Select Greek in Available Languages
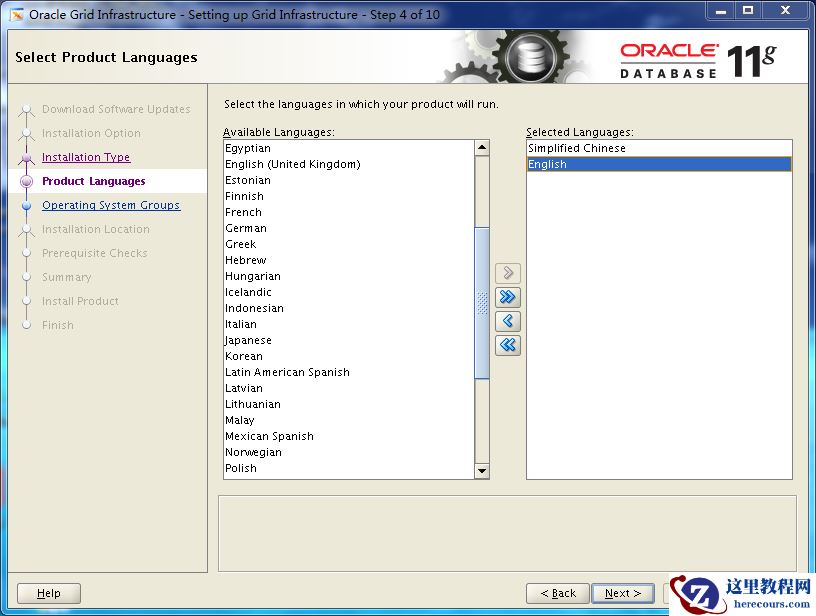 (x=349, y=245)
